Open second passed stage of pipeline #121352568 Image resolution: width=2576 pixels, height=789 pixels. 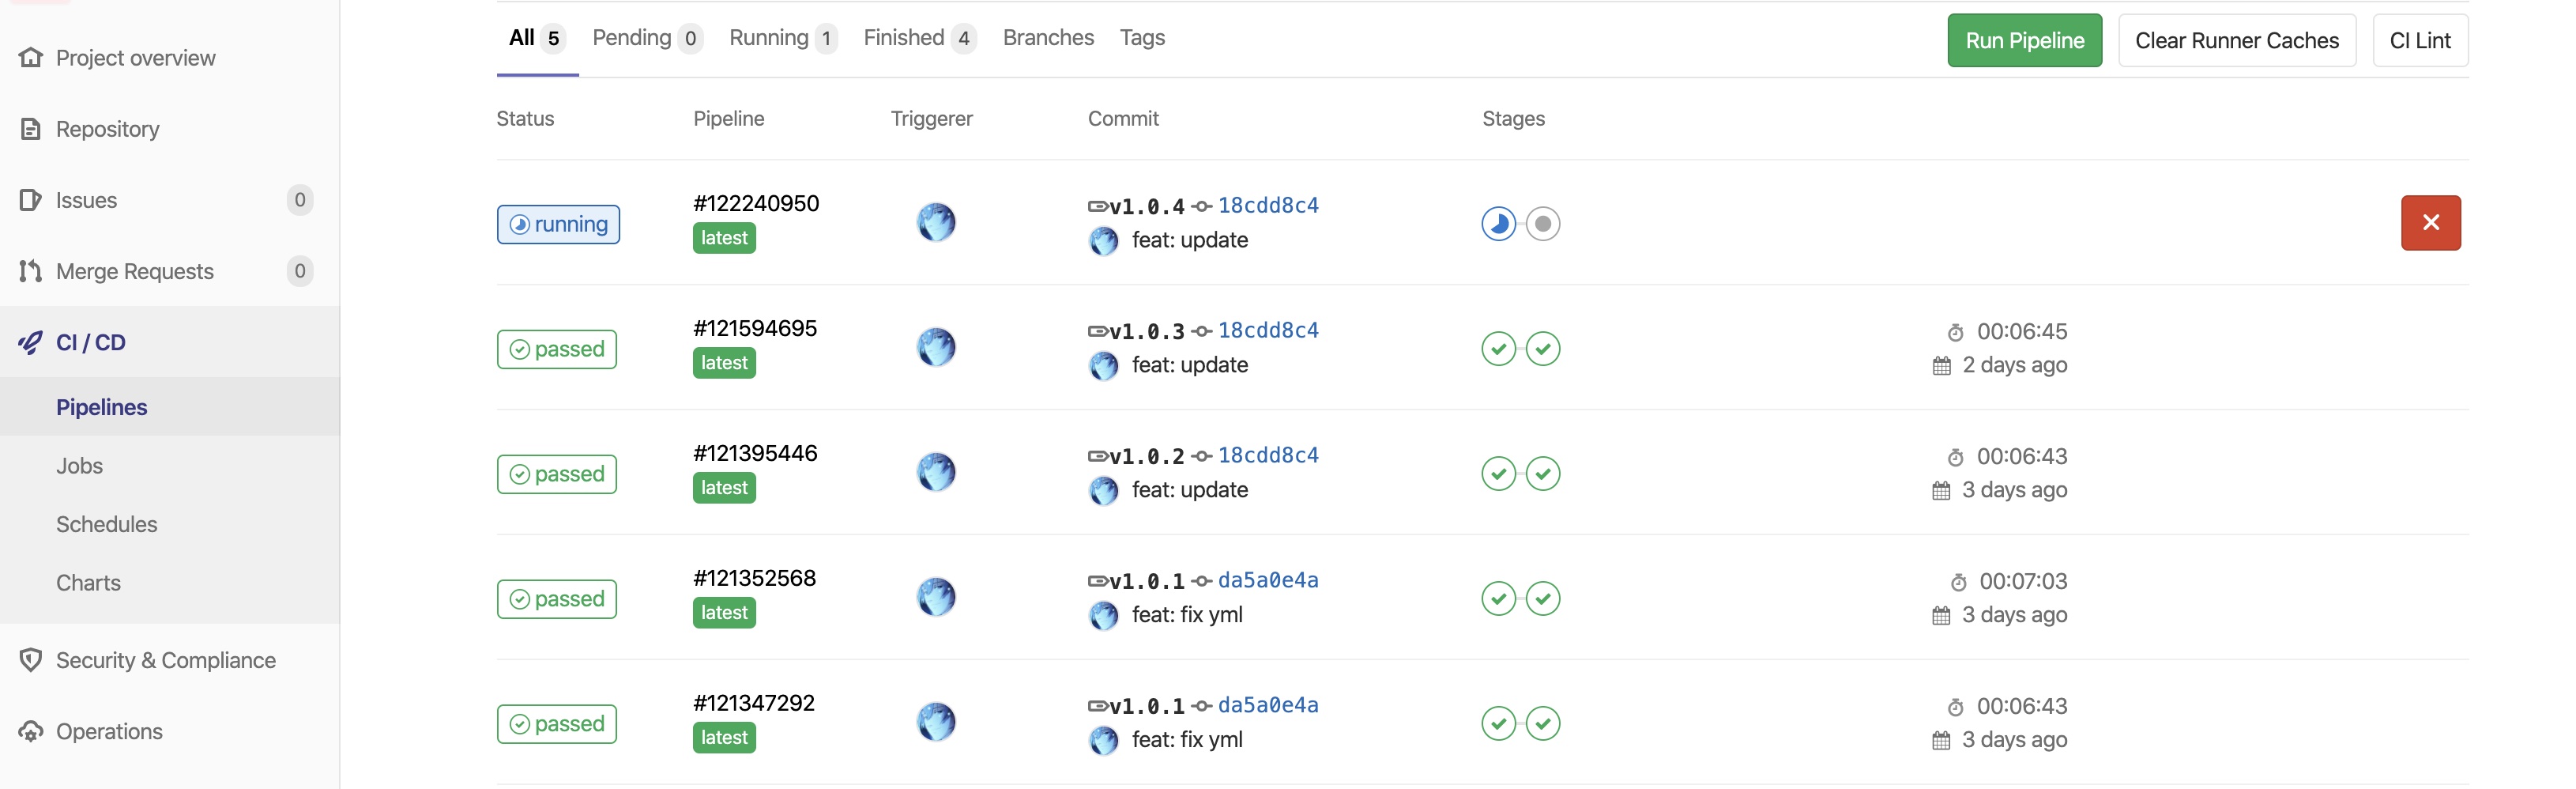pos(1543,598)
